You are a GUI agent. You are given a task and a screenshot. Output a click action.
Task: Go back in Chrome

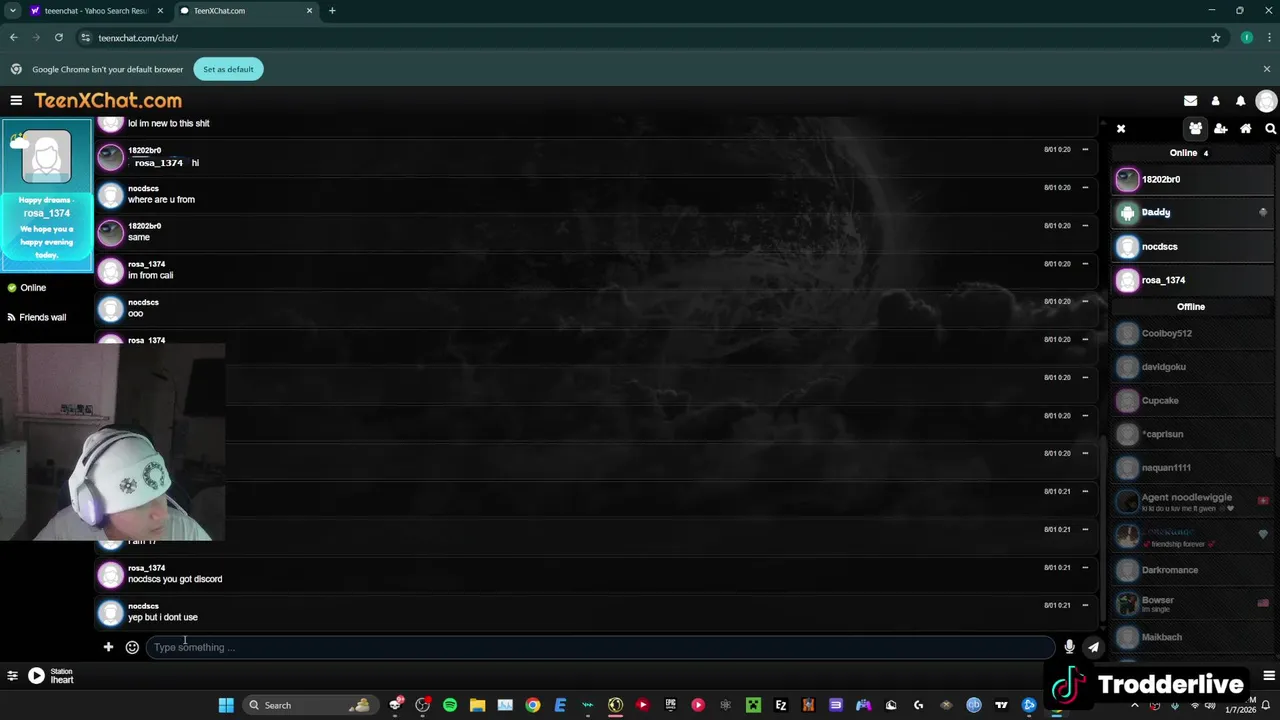pos(13,38)
